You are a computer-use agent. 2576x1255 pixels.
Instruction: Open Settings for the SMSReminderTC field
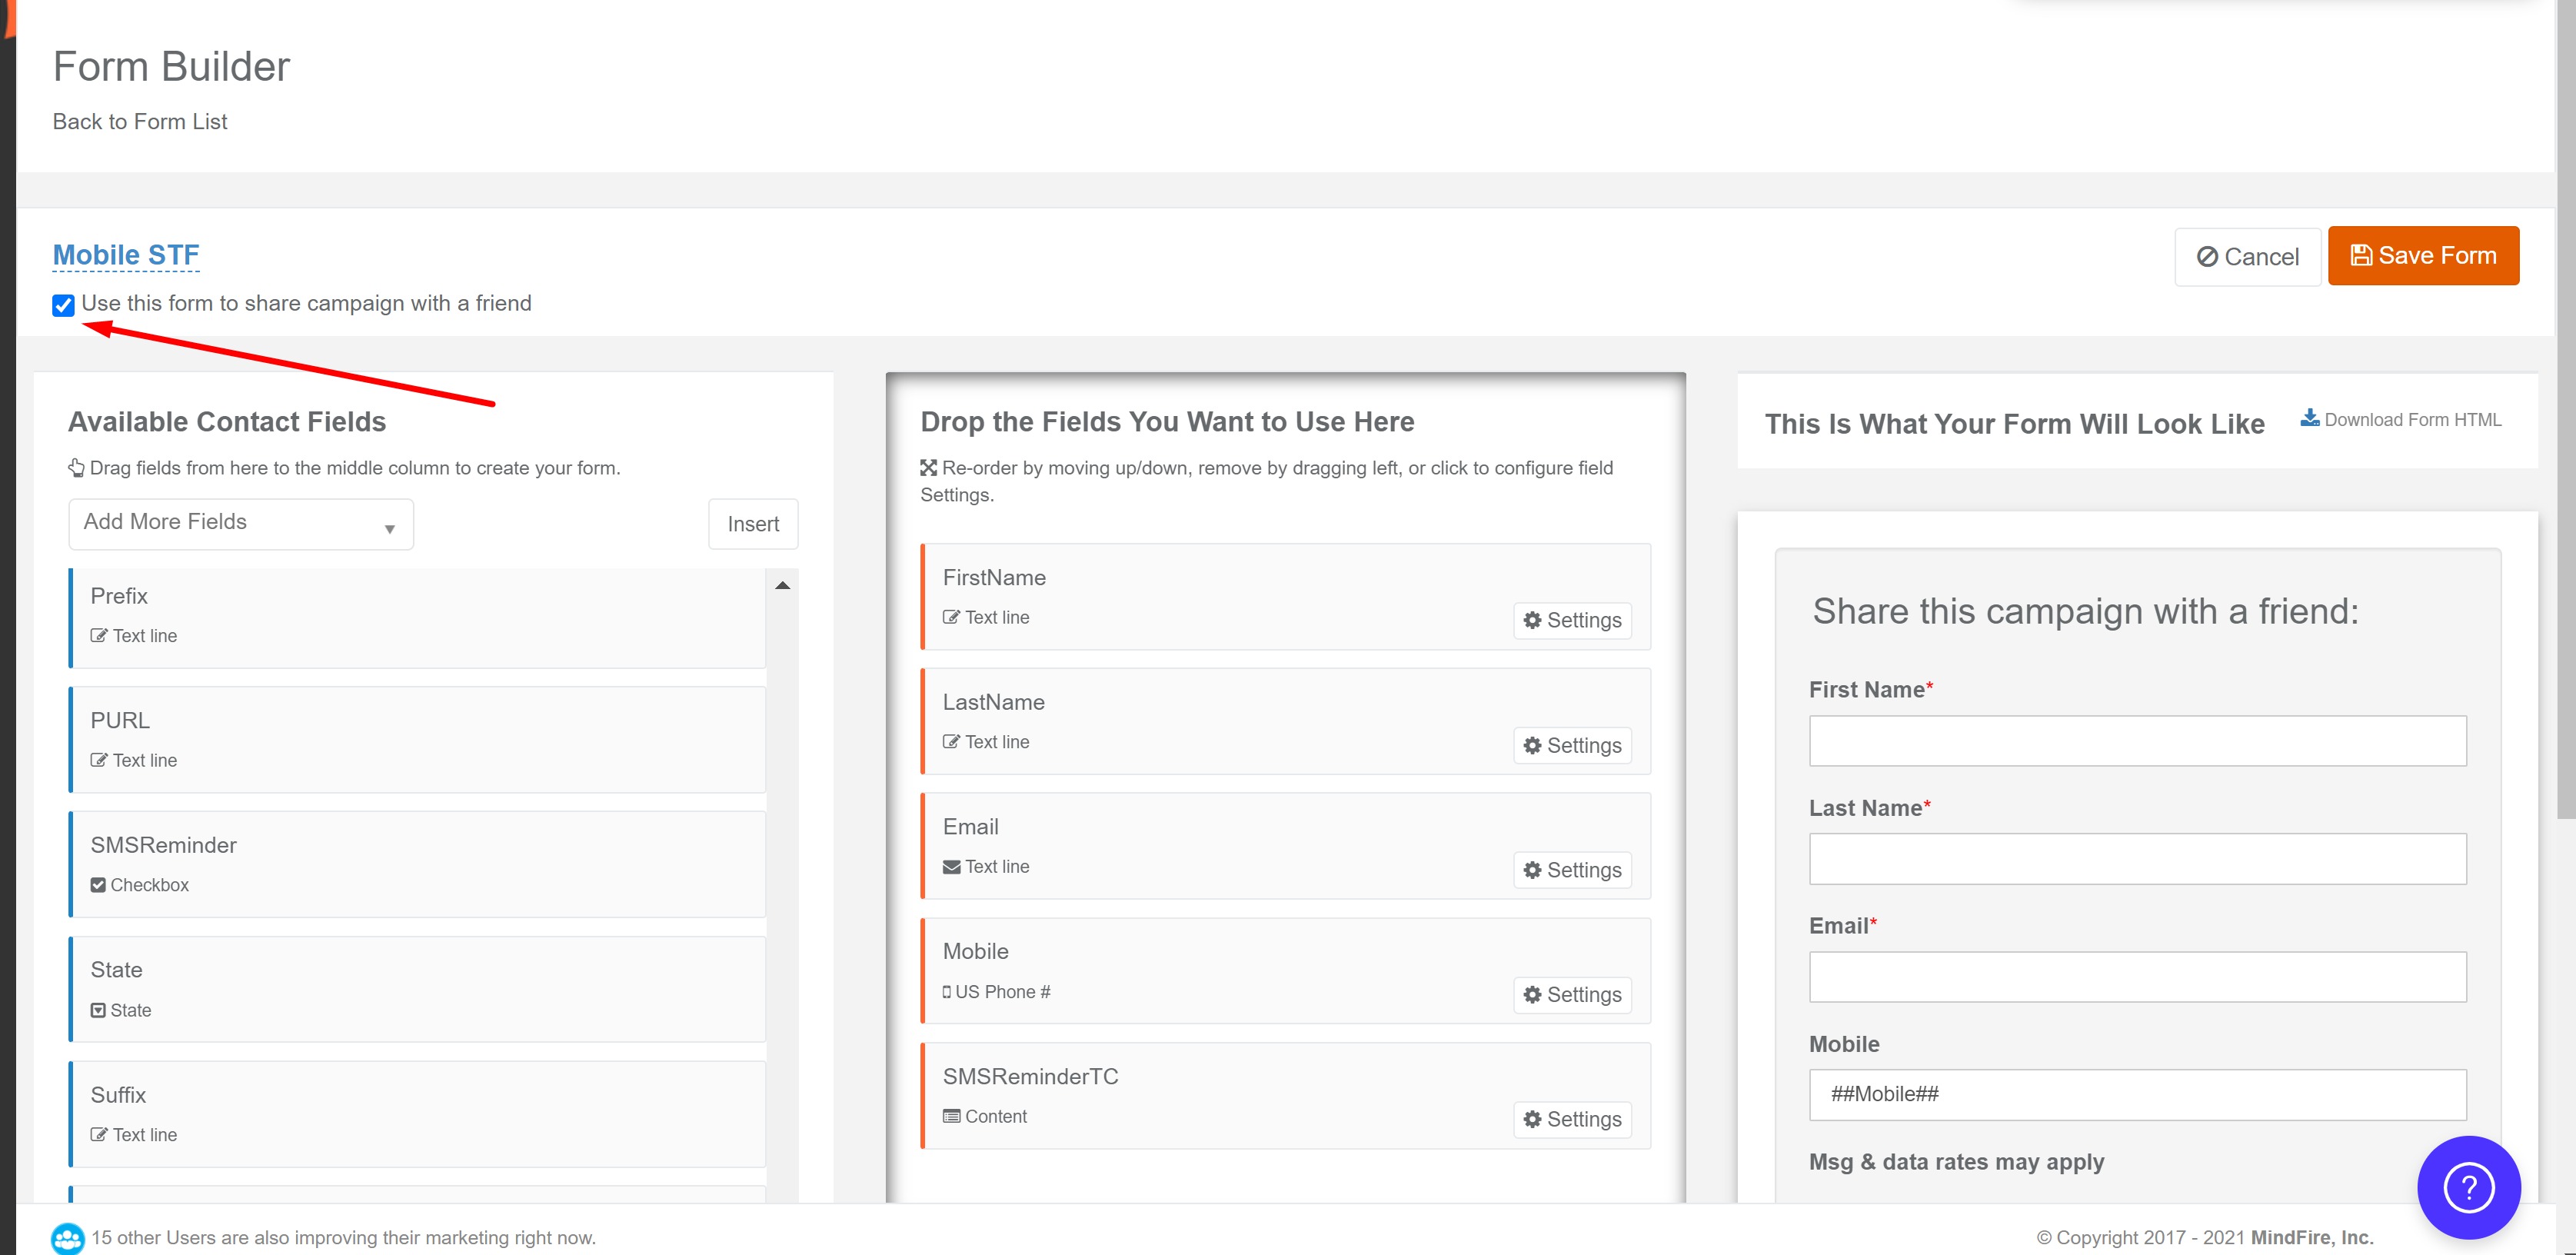[1572, 1119]
